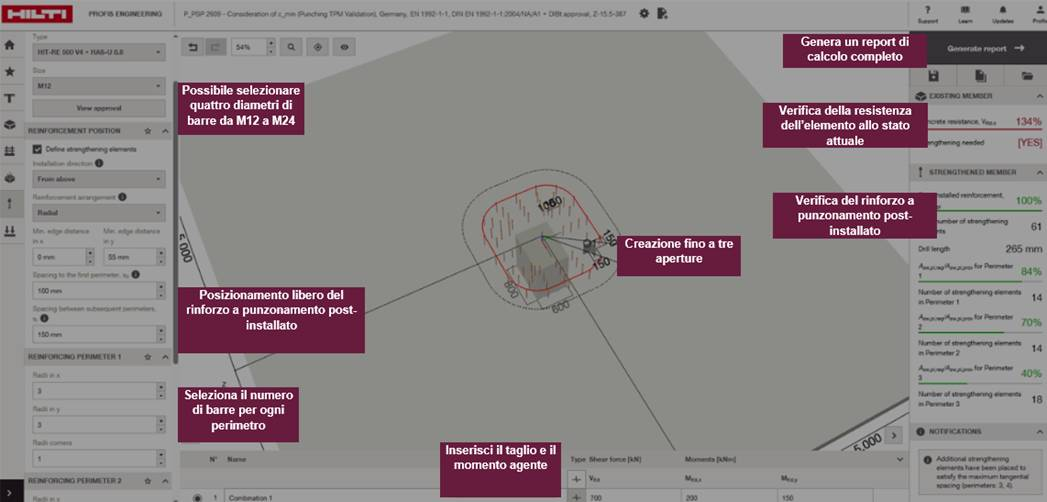
Task: Click info icon beside Spacing to first perimeter
Action: pos(136,274)
